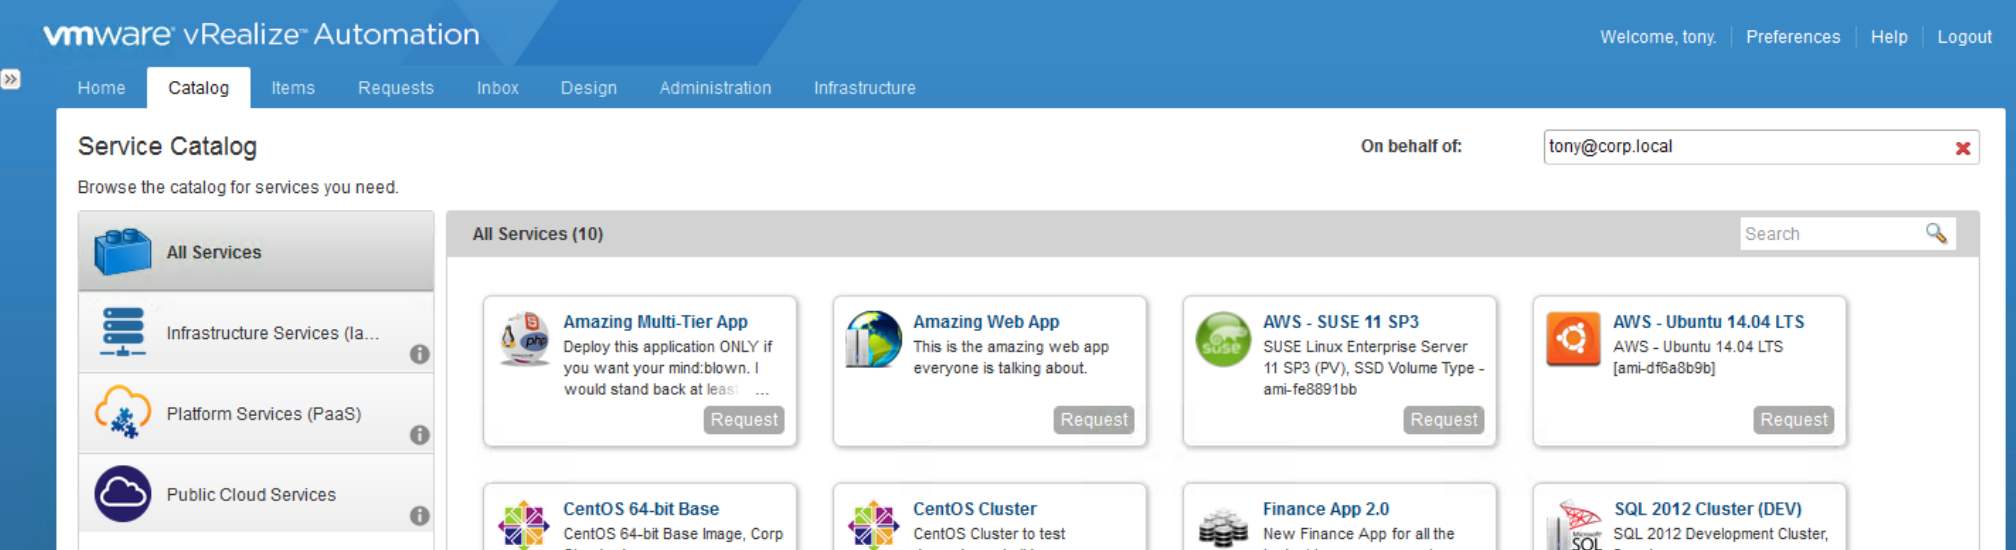Click the CentOS Cluster icon
The width and height of the screenshot is (2016, 550).
[x=873, y=524]
